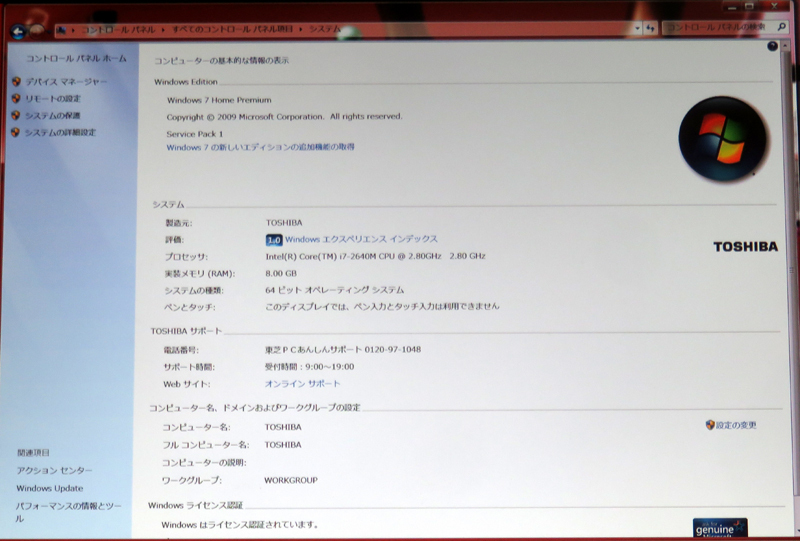Screen dimensions: 800x541
Task: Click the support phone number 0120-97-1048
Action: [x=392, y=350]
